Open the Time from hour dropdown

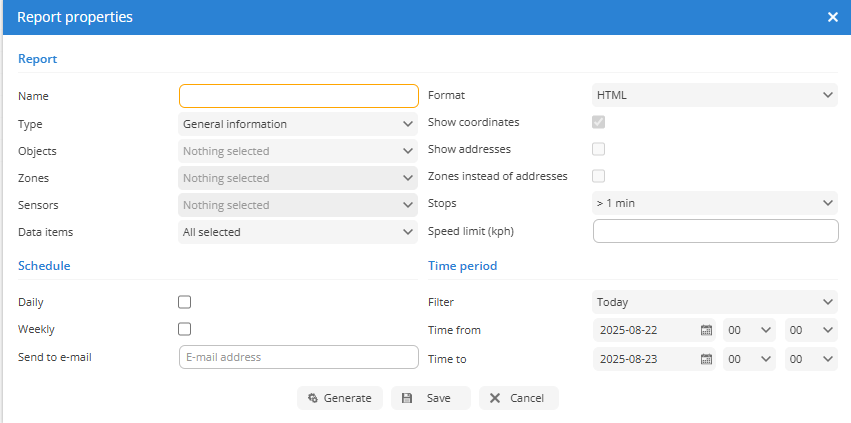click(x=750, y=330)
